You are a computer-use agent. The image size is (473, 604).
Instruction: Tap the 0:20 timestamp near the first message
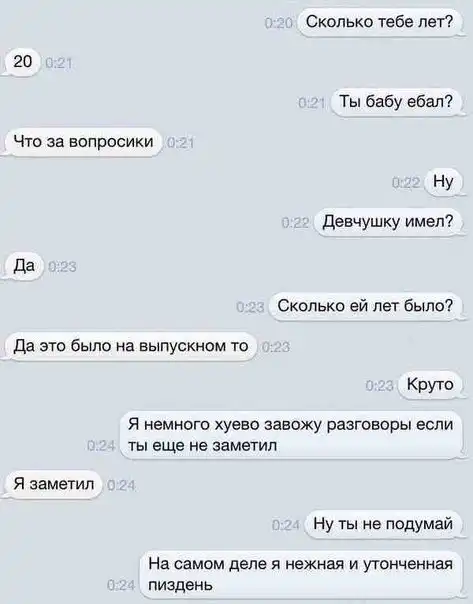click(x=279, y=24)
